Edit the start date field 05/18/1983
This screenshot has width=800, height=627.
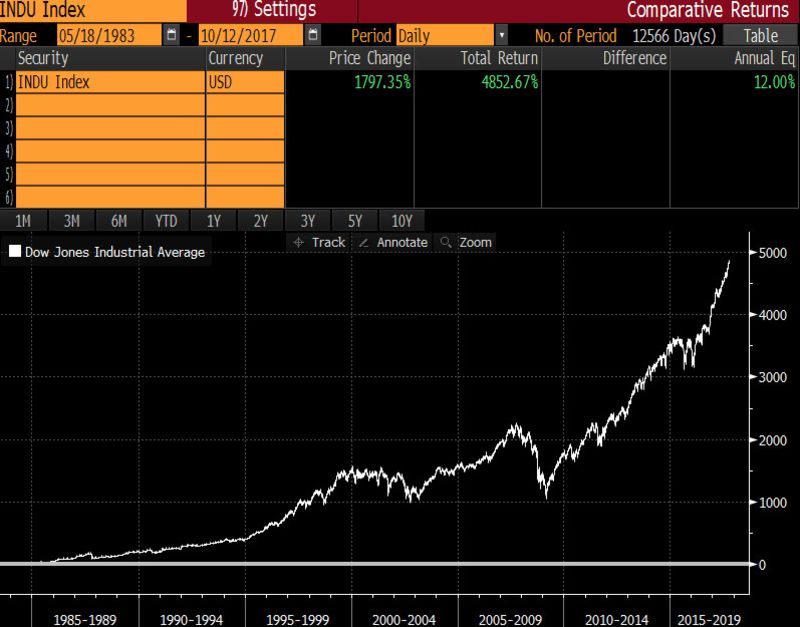109,35
